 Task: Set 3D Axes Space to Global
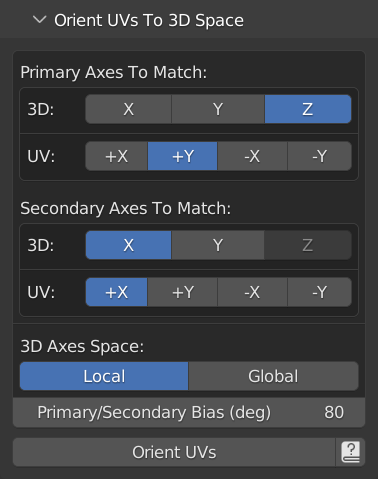(274, 376)
